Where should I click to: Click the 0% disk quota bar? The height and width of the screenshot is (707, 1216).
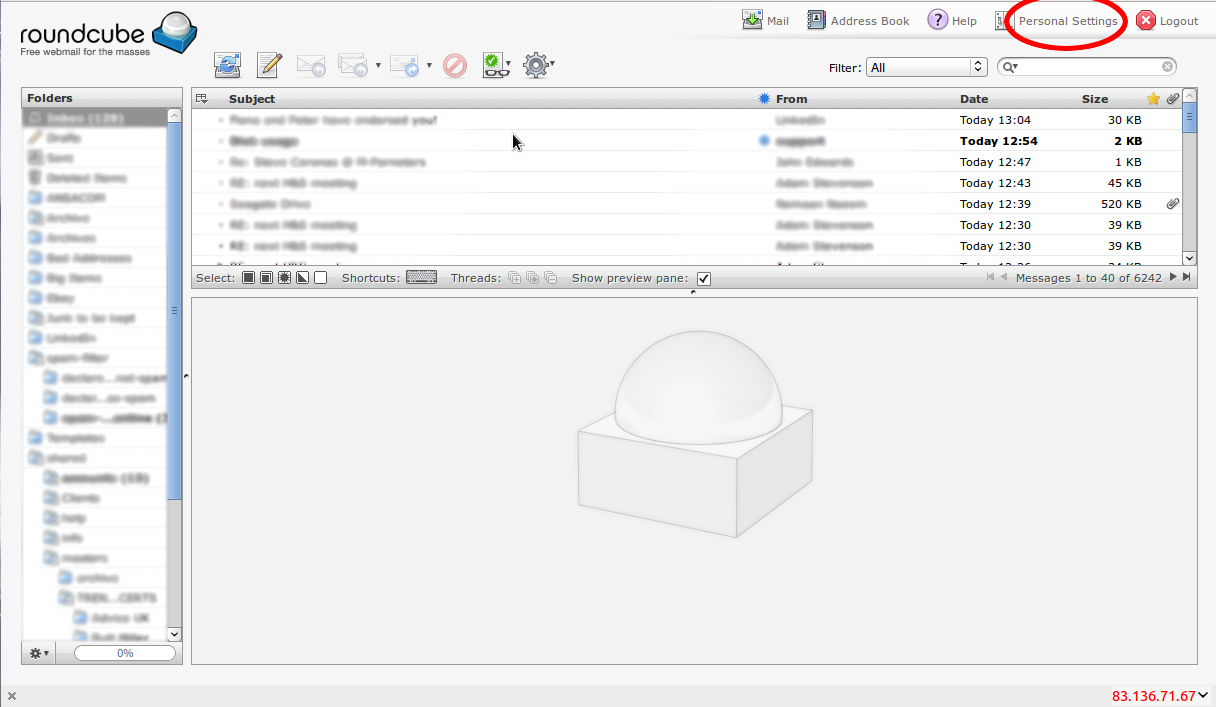(125, 653)
